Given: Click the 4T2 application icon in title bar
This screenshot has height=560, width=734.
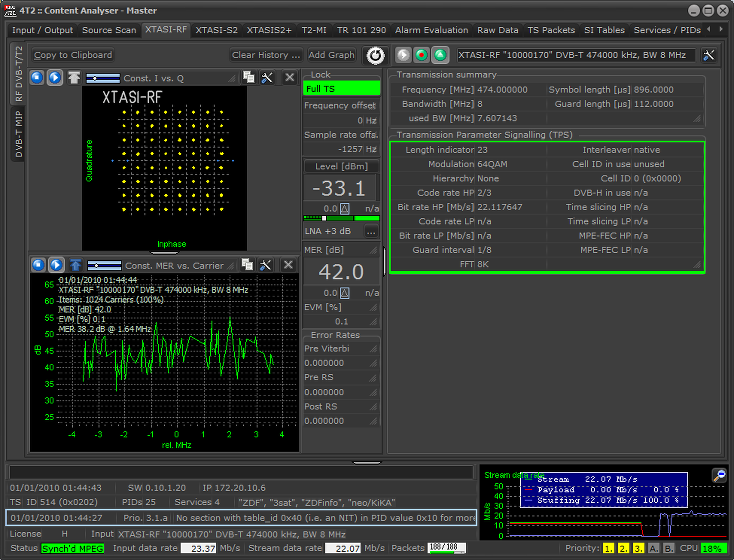Looking at the screenshot, I should click(10, 11).
